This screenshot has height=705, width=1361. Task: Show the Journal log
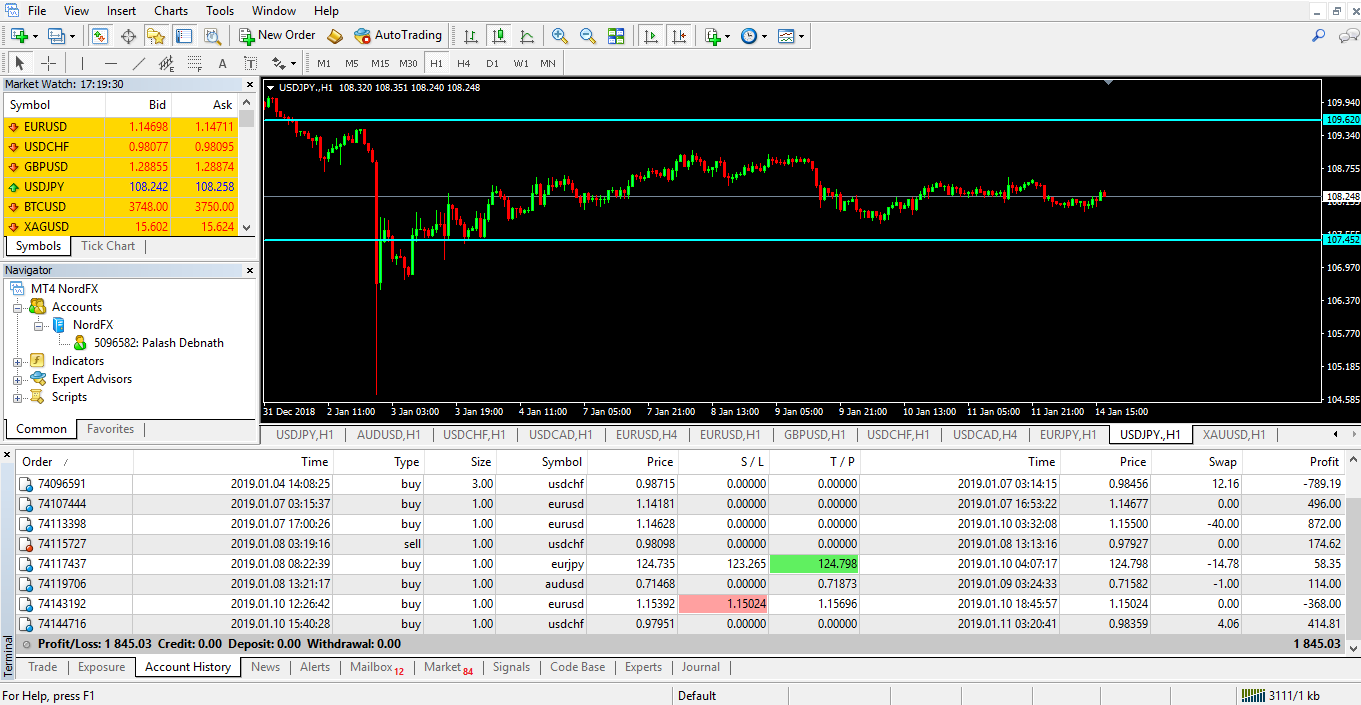click(700, 667)
